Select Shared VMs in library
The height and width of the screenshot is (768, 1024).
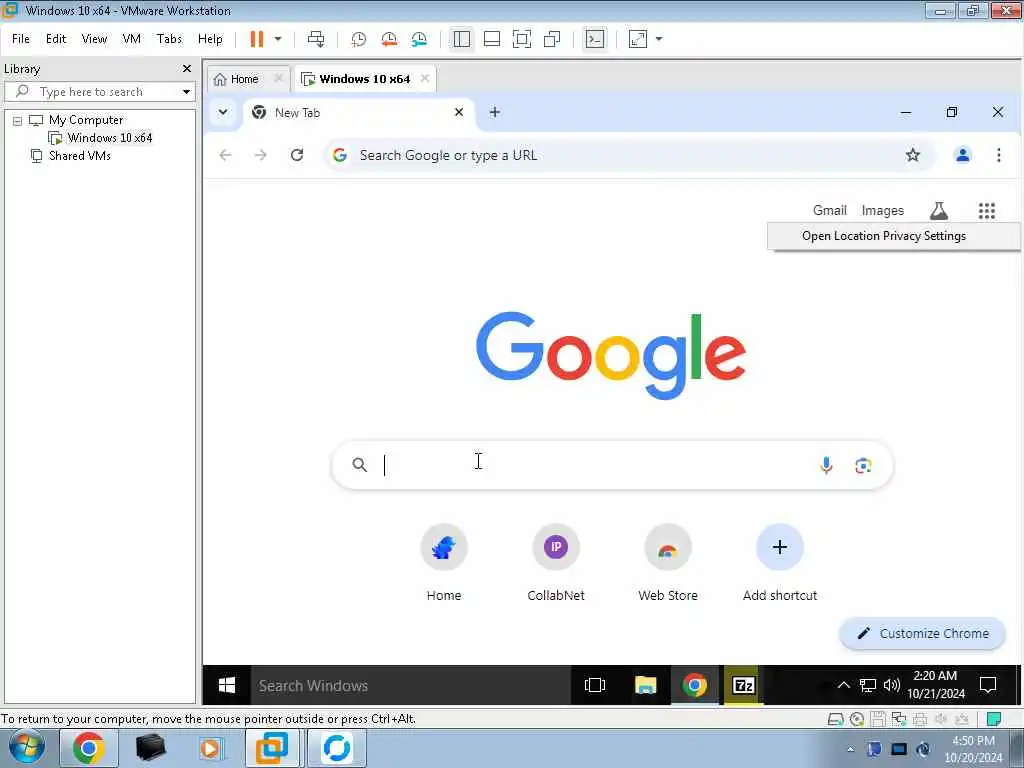tap(80, 156)
